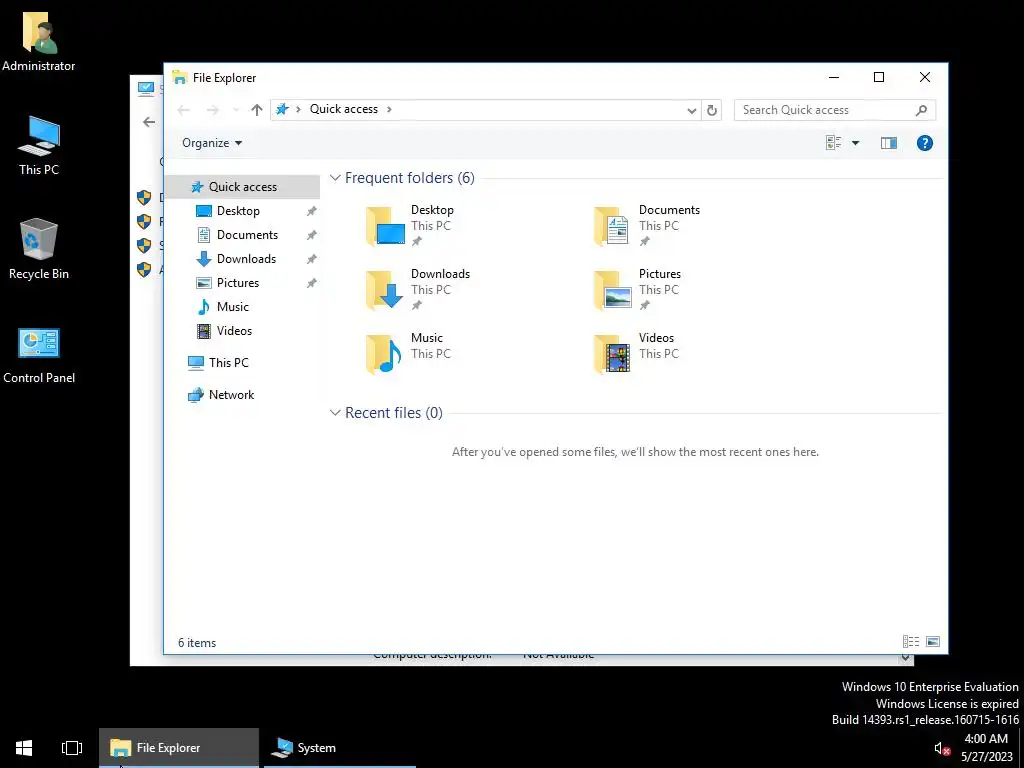Go back in File Explorer navigation
The height and width of the screenshot is (768, 1024).
[184, 110]
